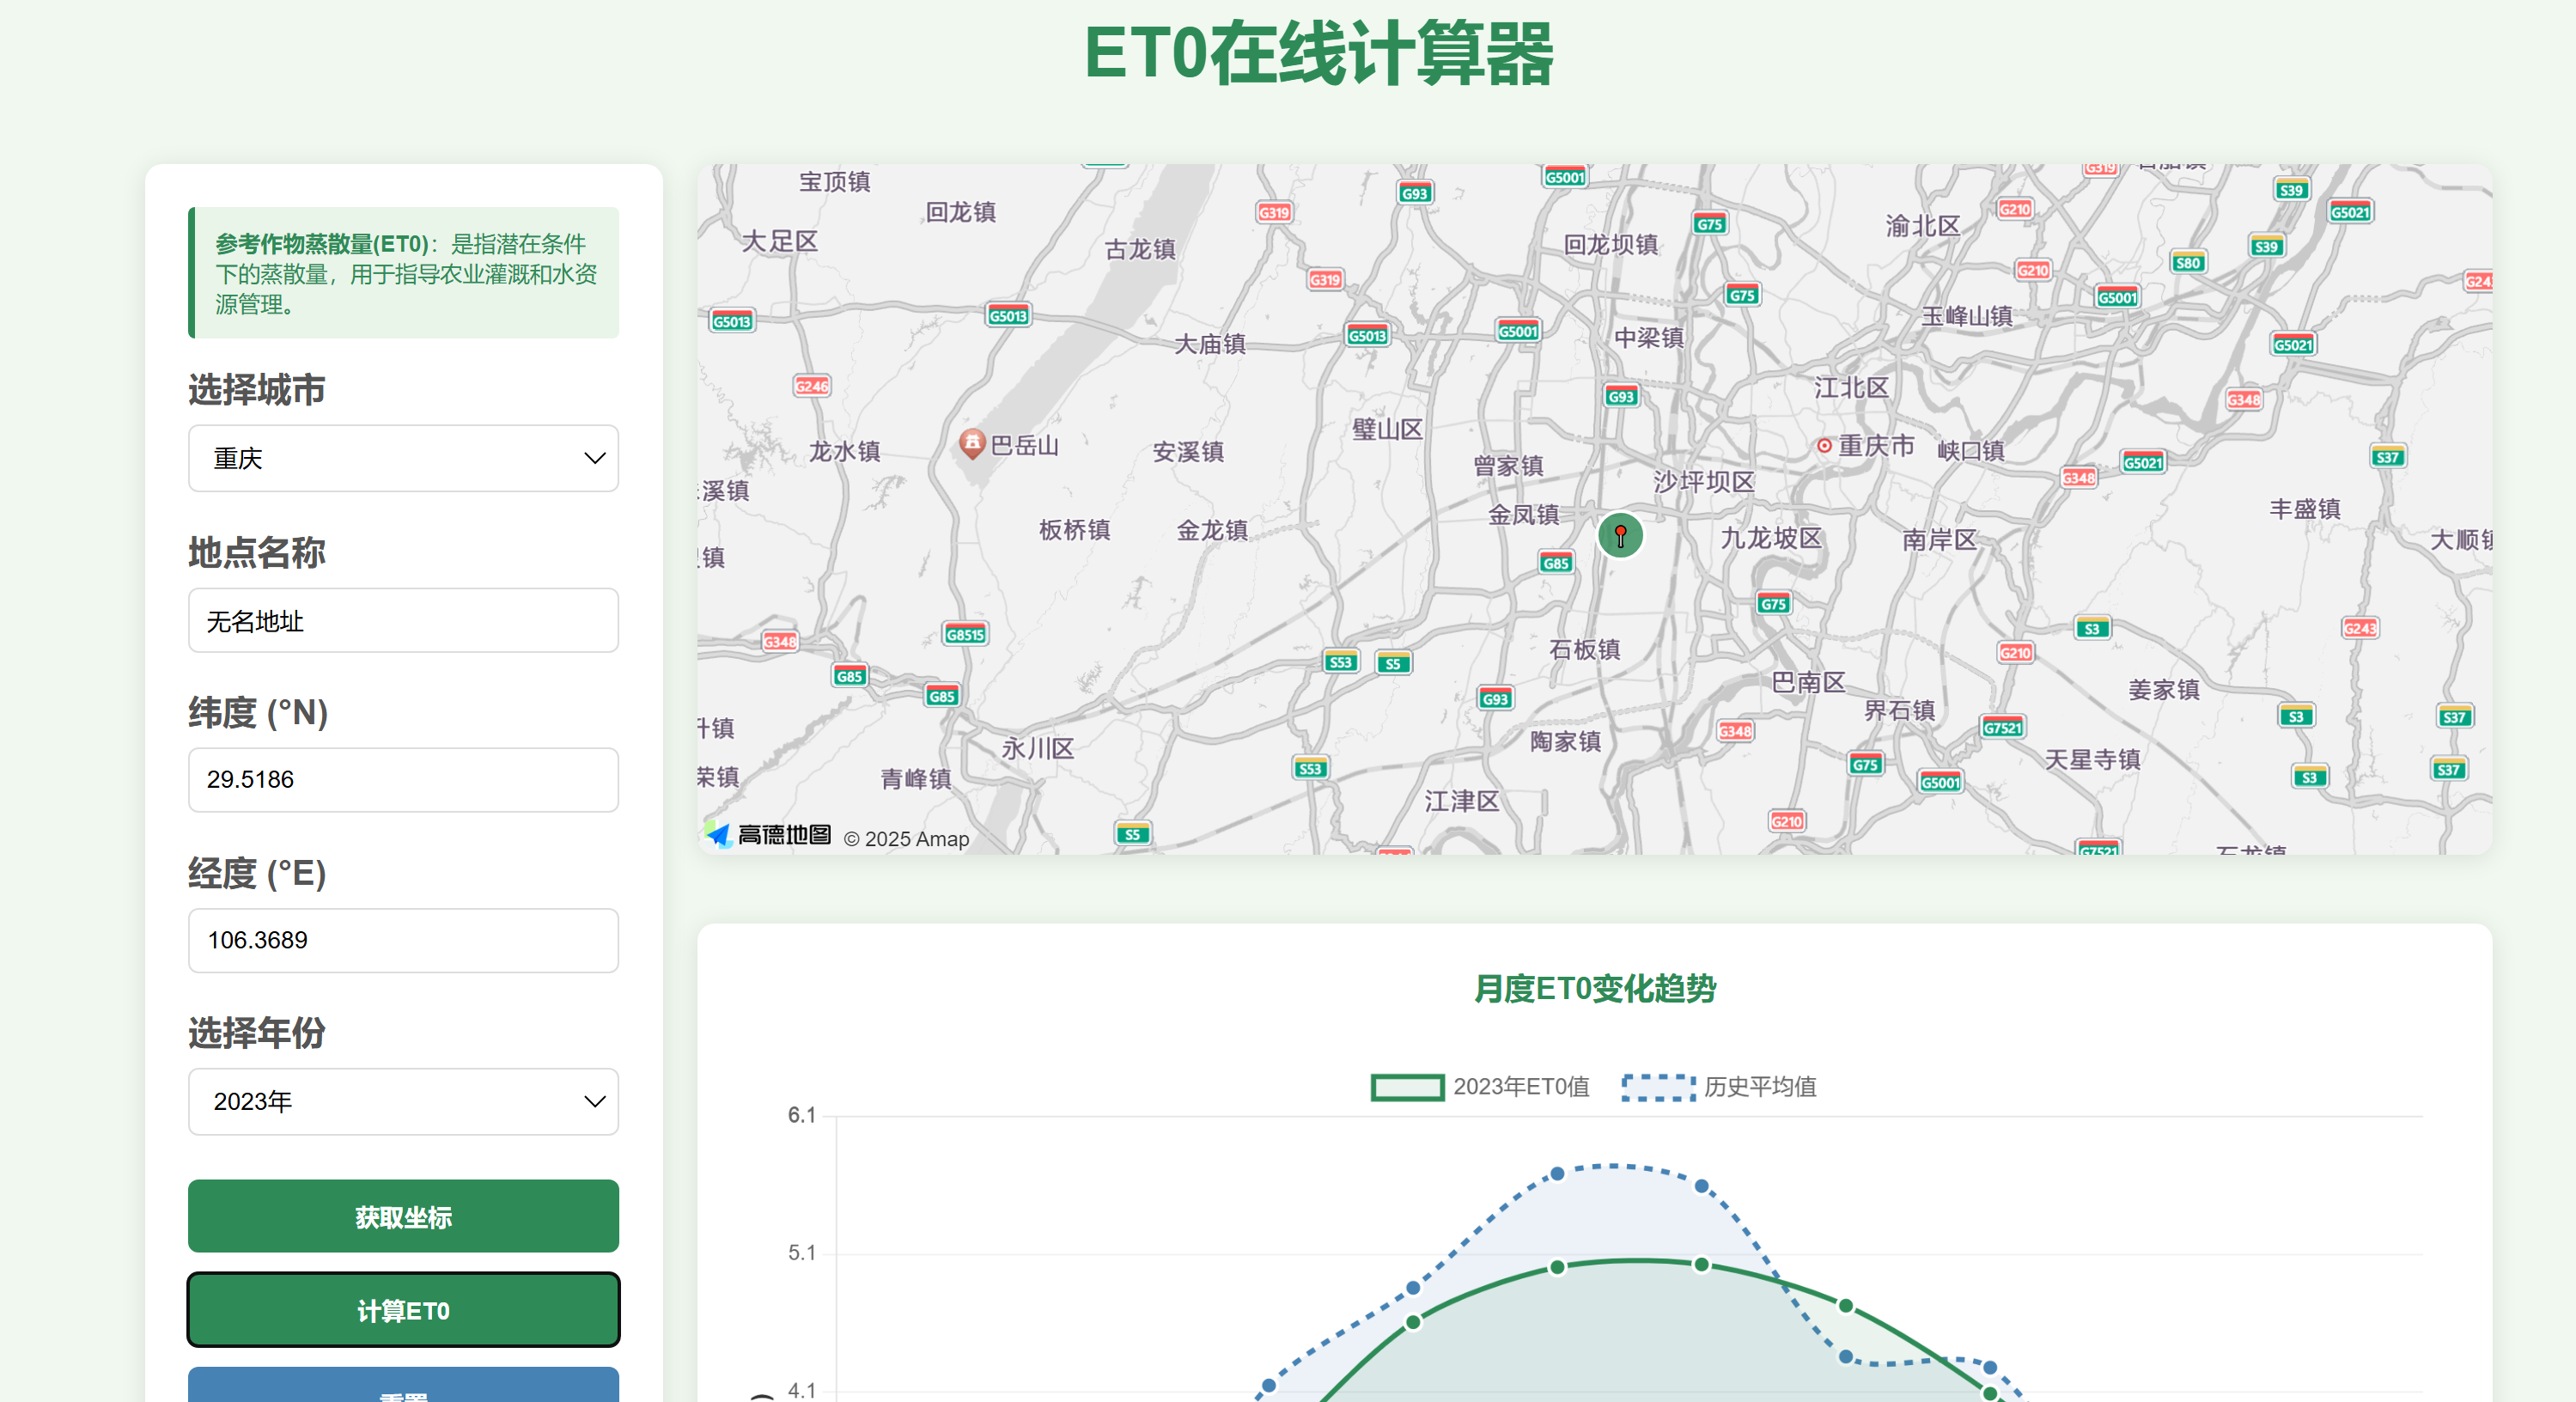The image size is (2576, 1402).
Task: Toggle the 2023年ET0值 legend series
Action: click(x=1481, y=1087)
